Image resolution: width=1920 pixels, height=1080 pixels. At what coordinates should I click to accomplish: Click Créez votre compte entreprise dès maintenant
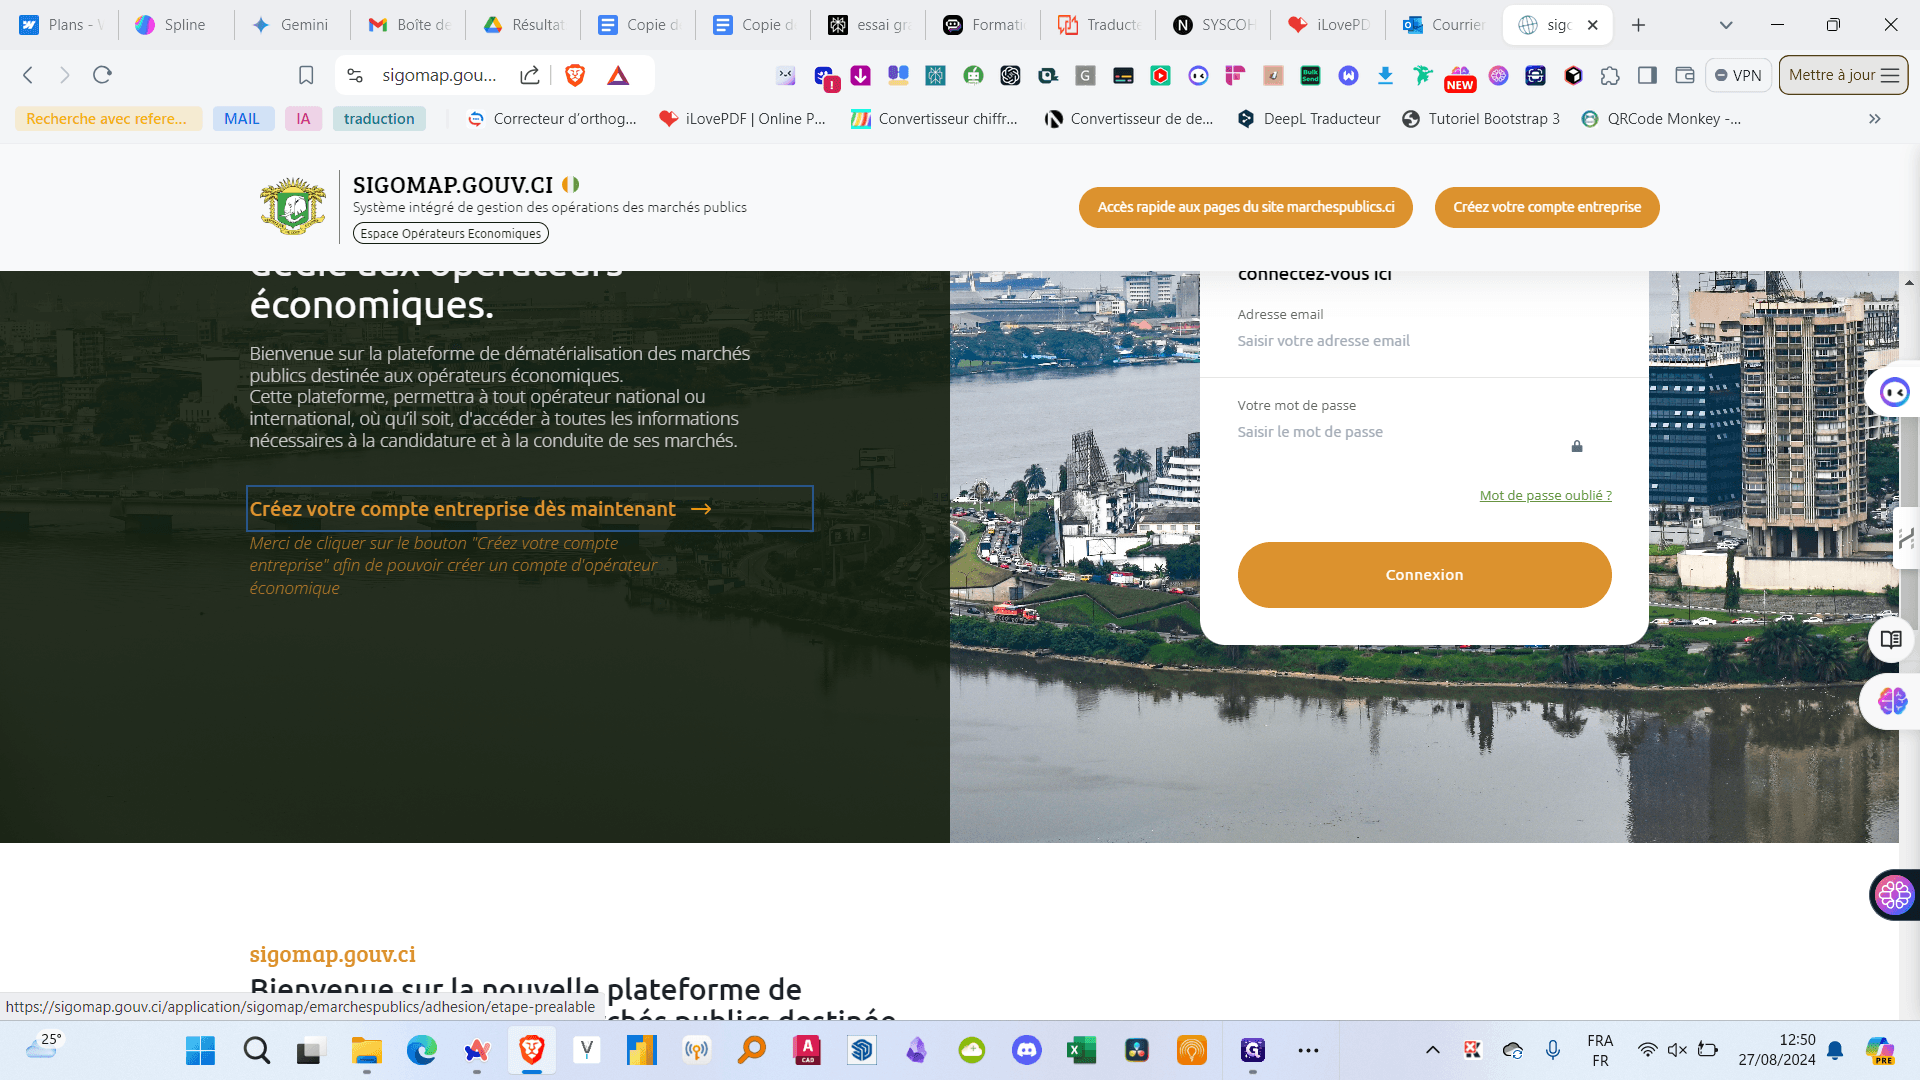tap(529, 508)
